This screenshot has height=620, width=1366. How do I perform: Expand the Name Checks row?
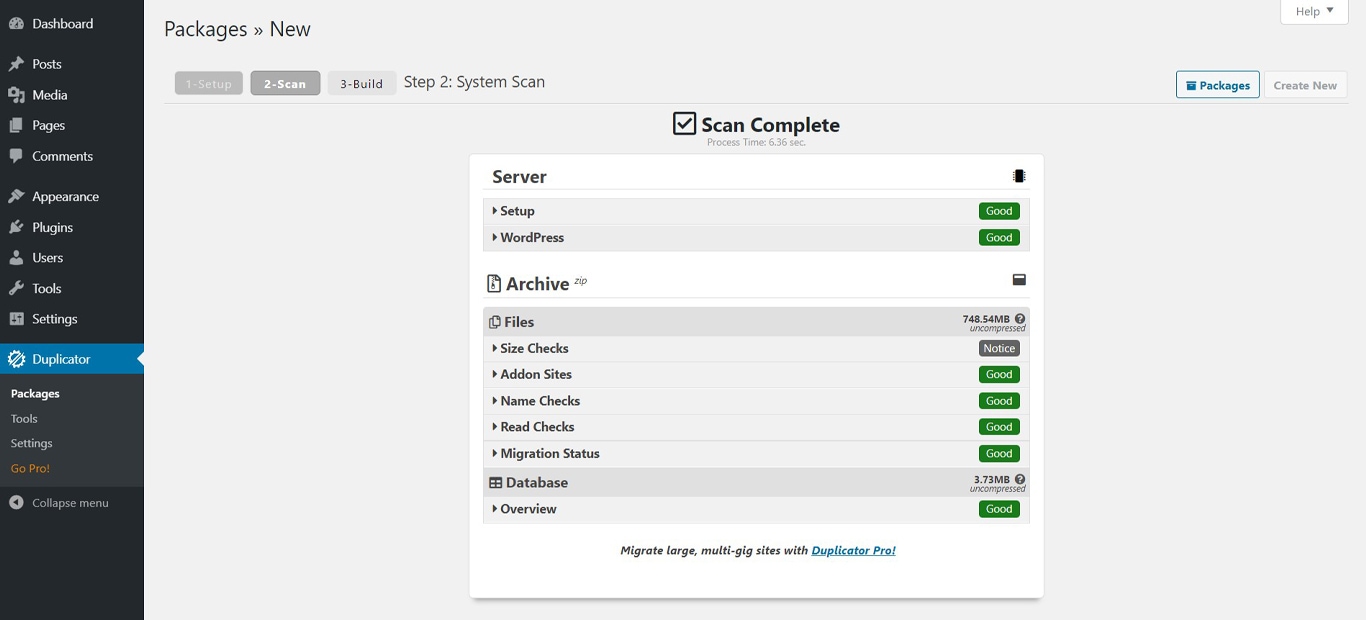pos(756,401)
